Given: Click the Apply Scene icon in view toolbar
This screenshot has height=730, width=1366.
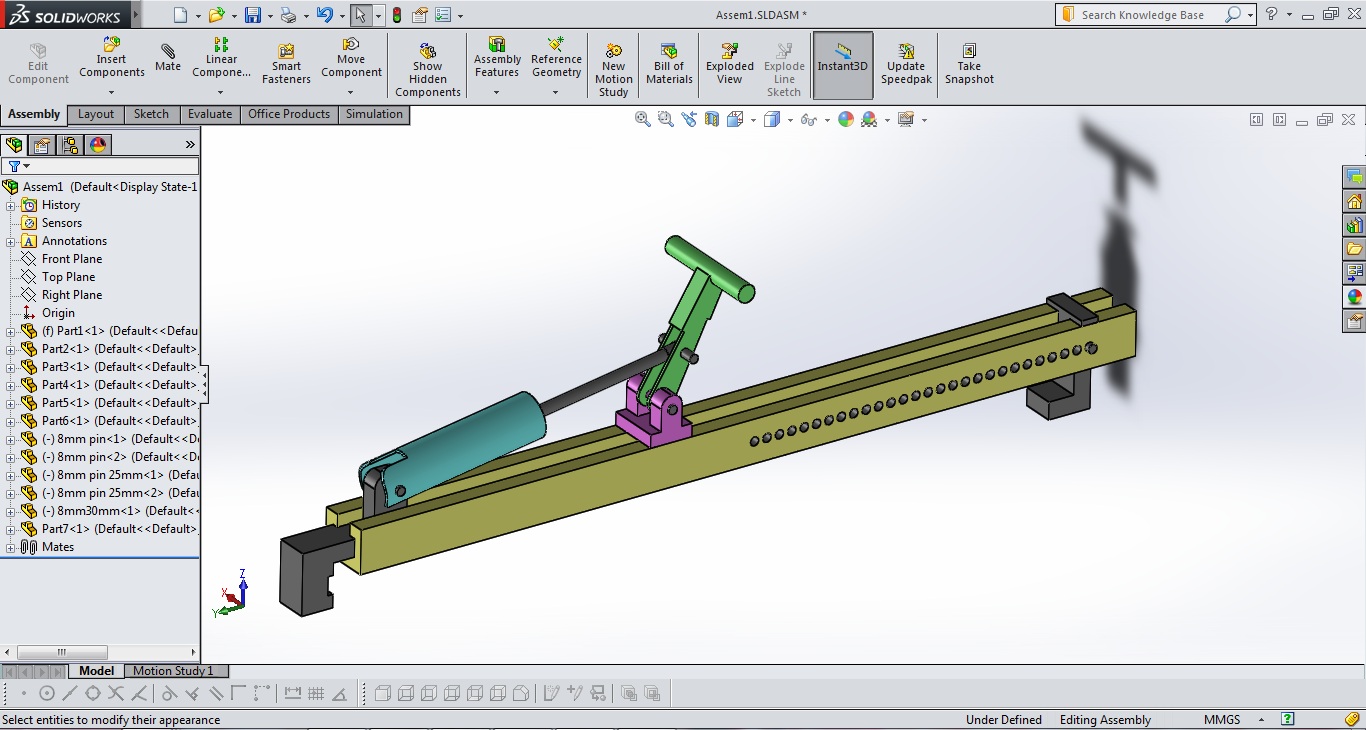Looking at the screenshot, I should click(x=869, y=119).
